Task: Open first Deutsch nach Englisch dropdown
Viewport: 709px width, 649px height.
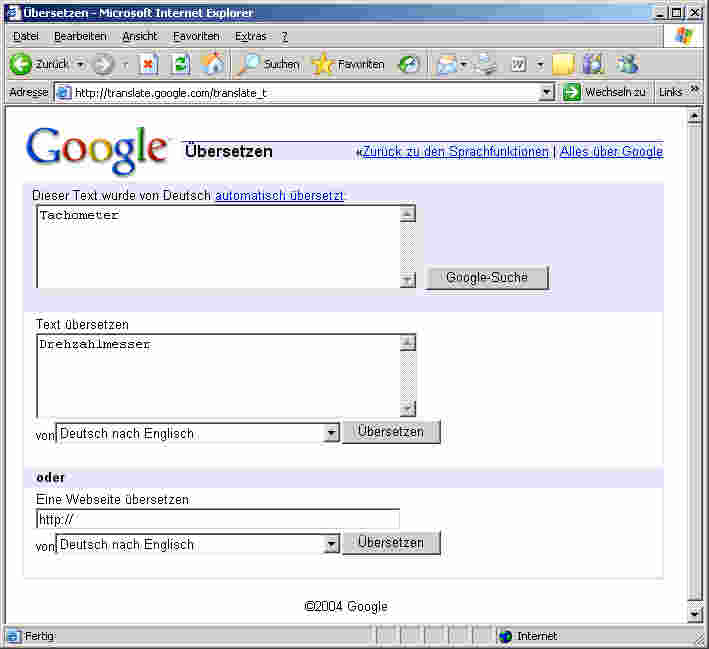Action: point(197,433)
